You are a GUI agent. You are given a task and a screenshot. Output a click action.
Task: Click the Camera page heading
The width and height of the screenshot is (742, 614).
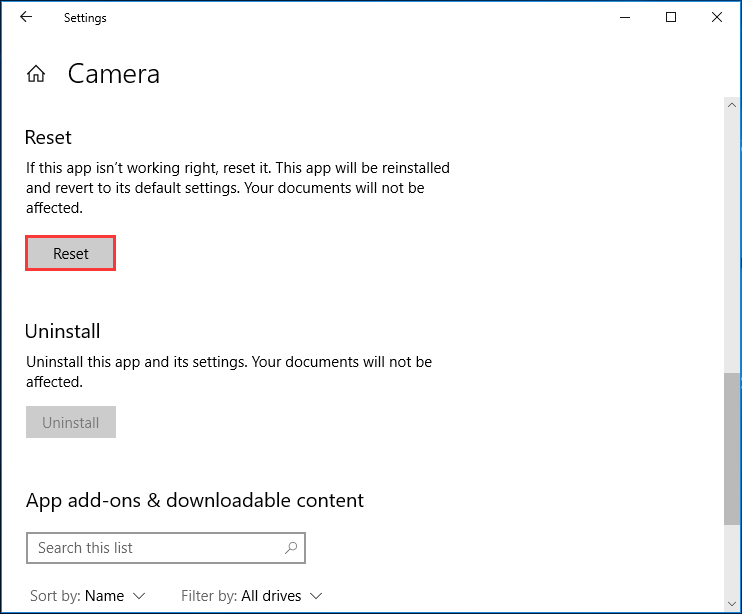(114, 74)
